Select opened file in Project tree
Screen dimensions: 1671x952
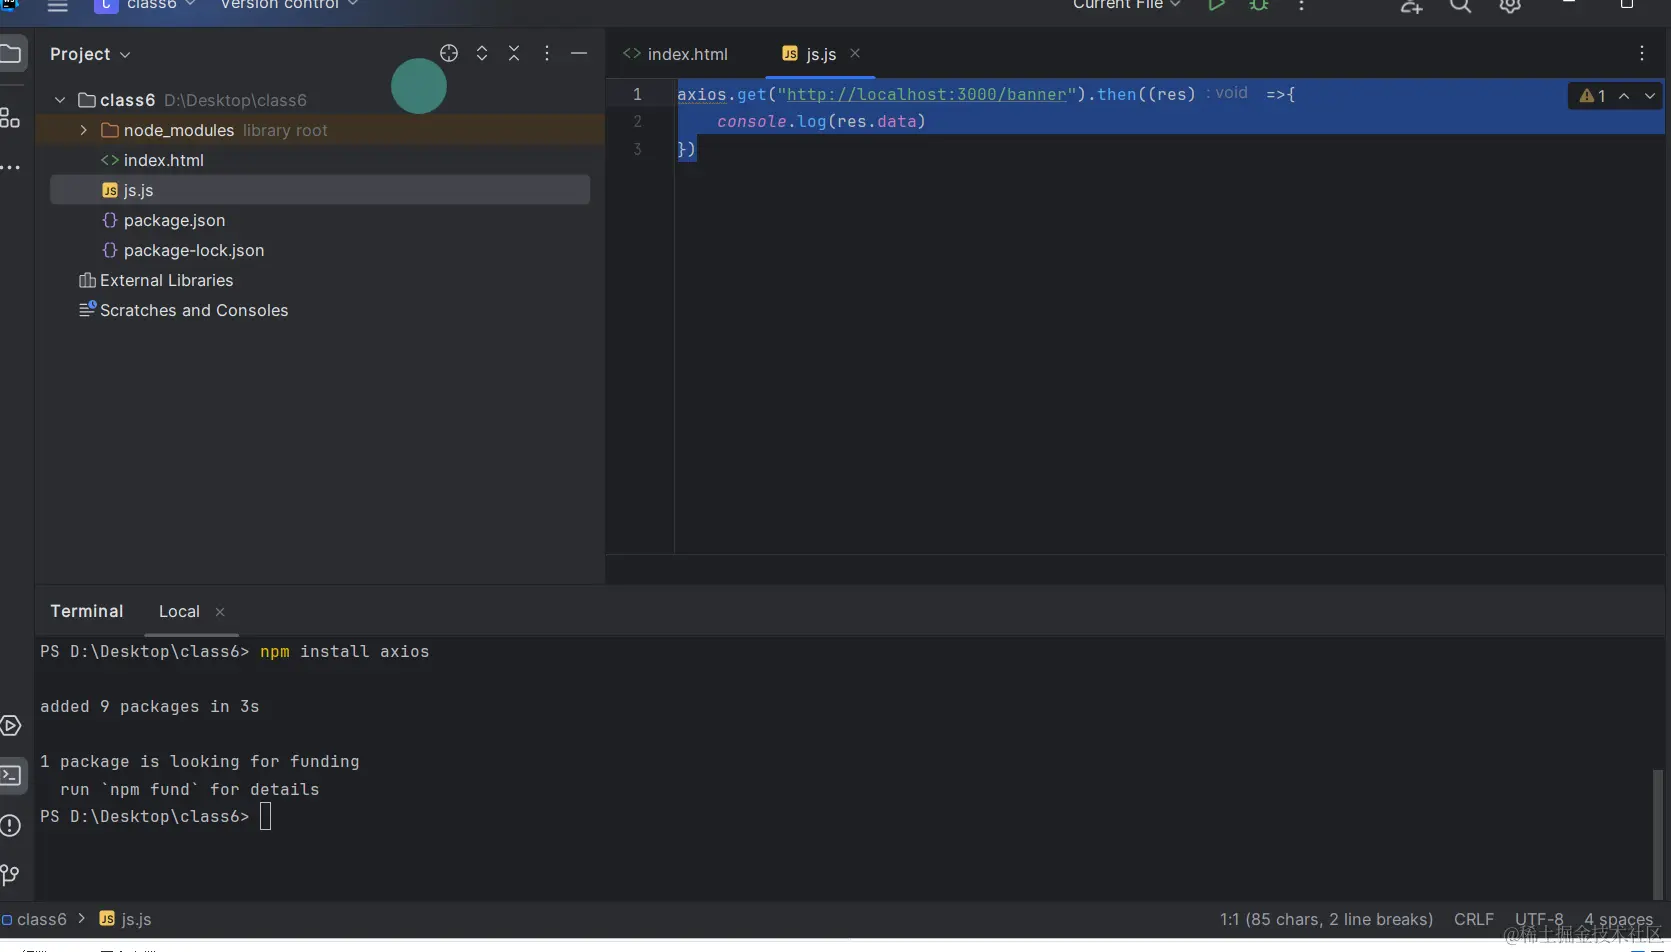pyautogui.click(x=449, y=54)
